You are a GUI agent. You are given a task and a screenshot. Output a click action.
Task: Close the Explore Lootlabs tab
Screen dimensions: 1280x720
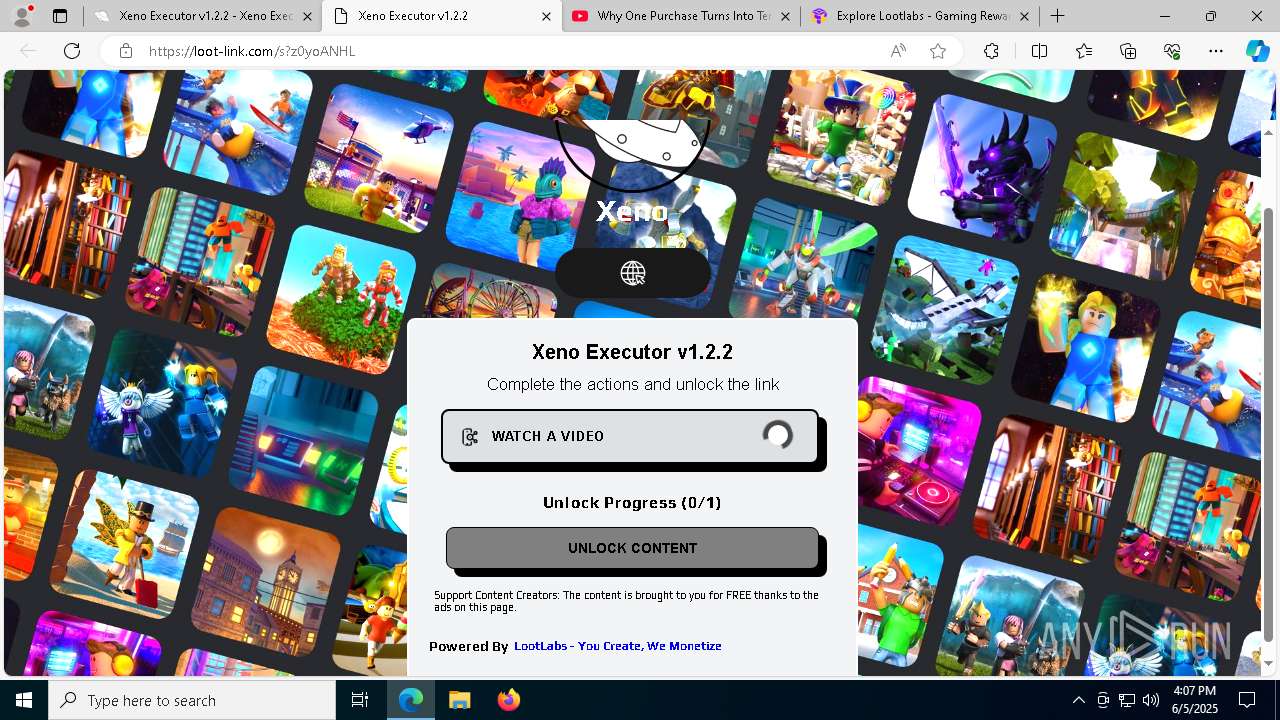coord(1024,16)
